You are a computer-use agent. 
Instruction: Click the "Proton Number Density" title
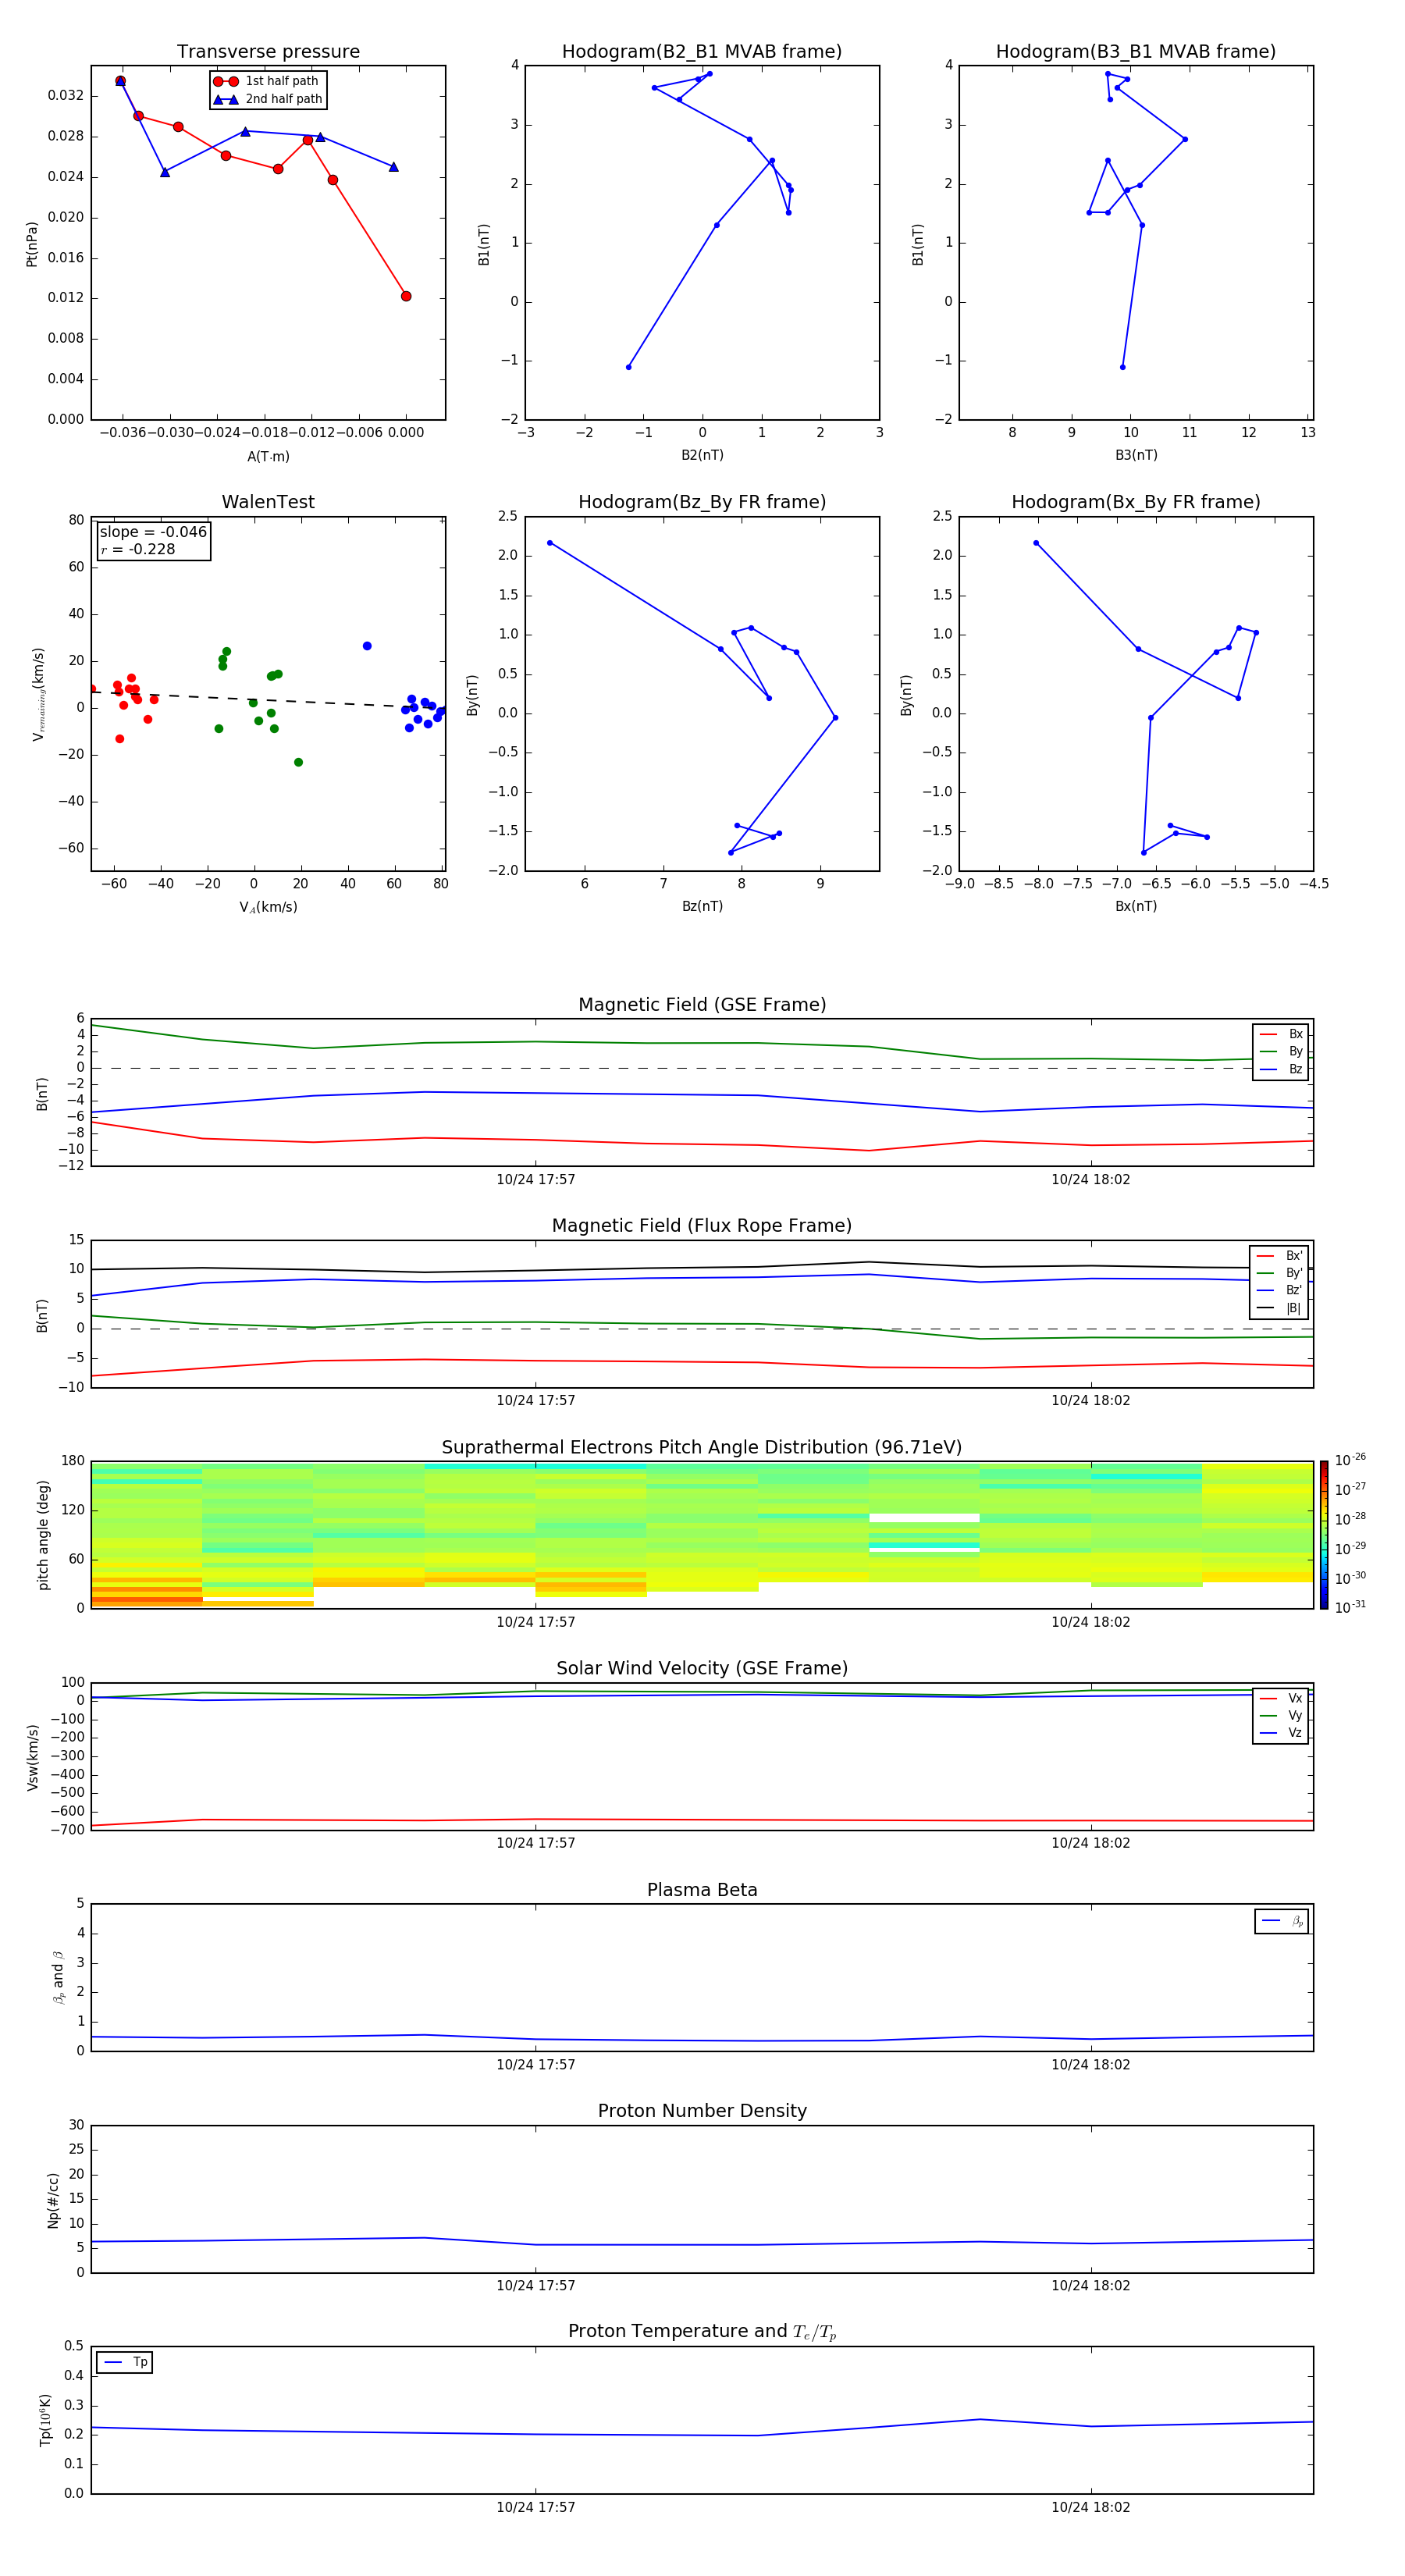point(701,2111)
